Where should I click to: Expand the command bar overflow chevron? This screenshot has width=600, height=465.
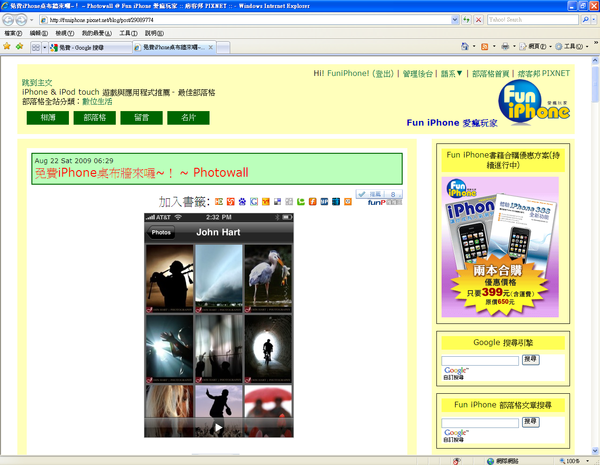pos(596,42)
